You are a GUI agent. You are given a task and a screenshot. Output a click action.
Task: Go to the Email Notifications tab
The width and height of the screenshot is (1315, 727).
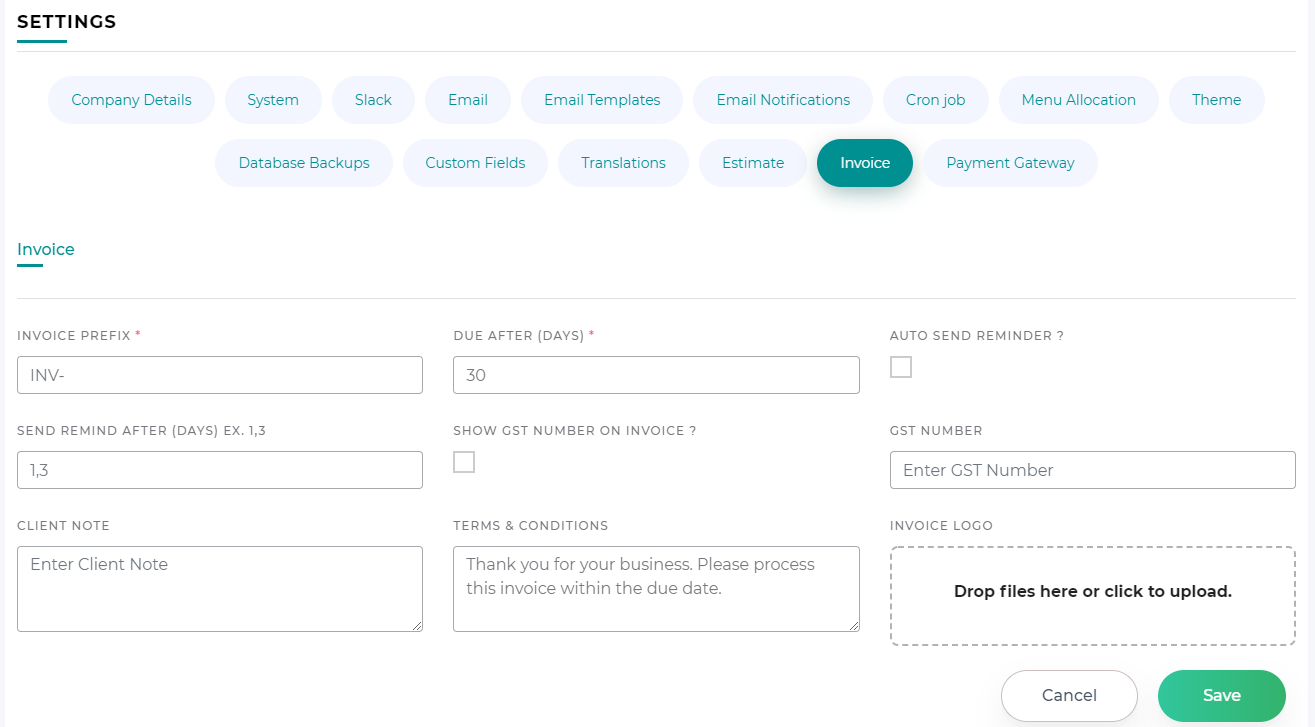pos(783,100)
